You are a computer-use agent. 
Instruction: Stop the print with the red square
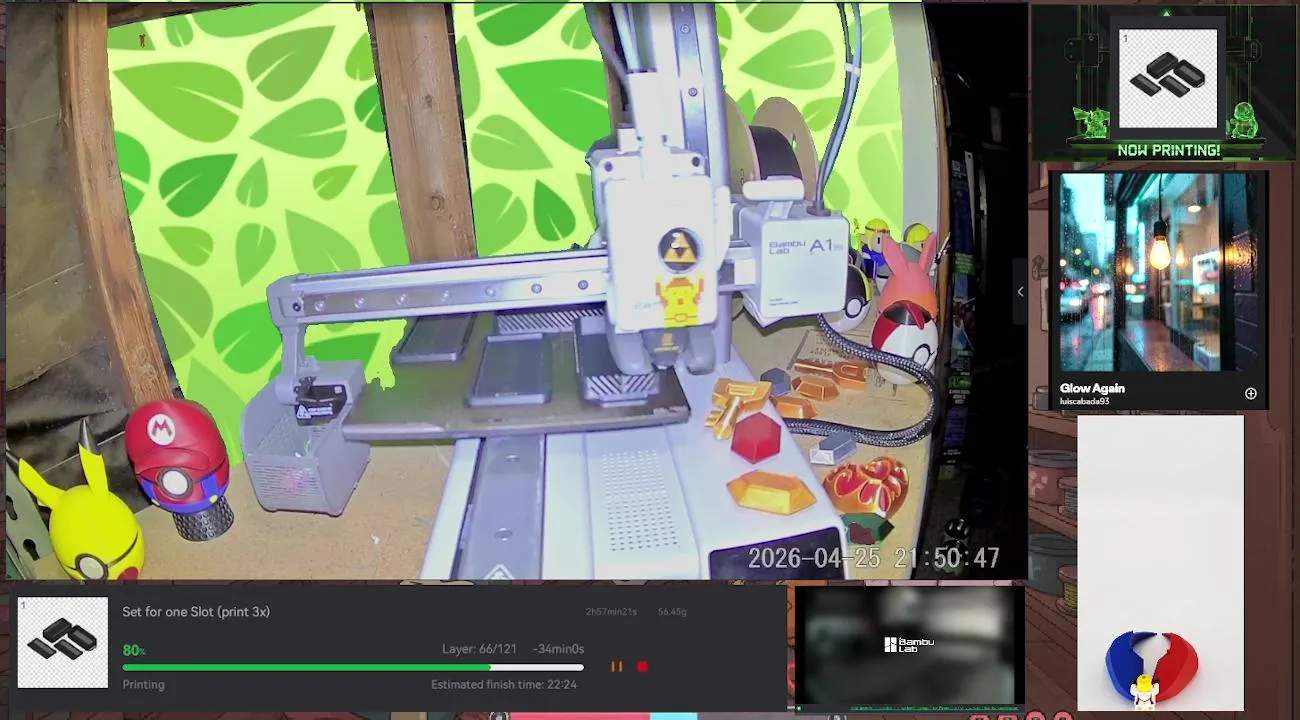tap(642, 666)
